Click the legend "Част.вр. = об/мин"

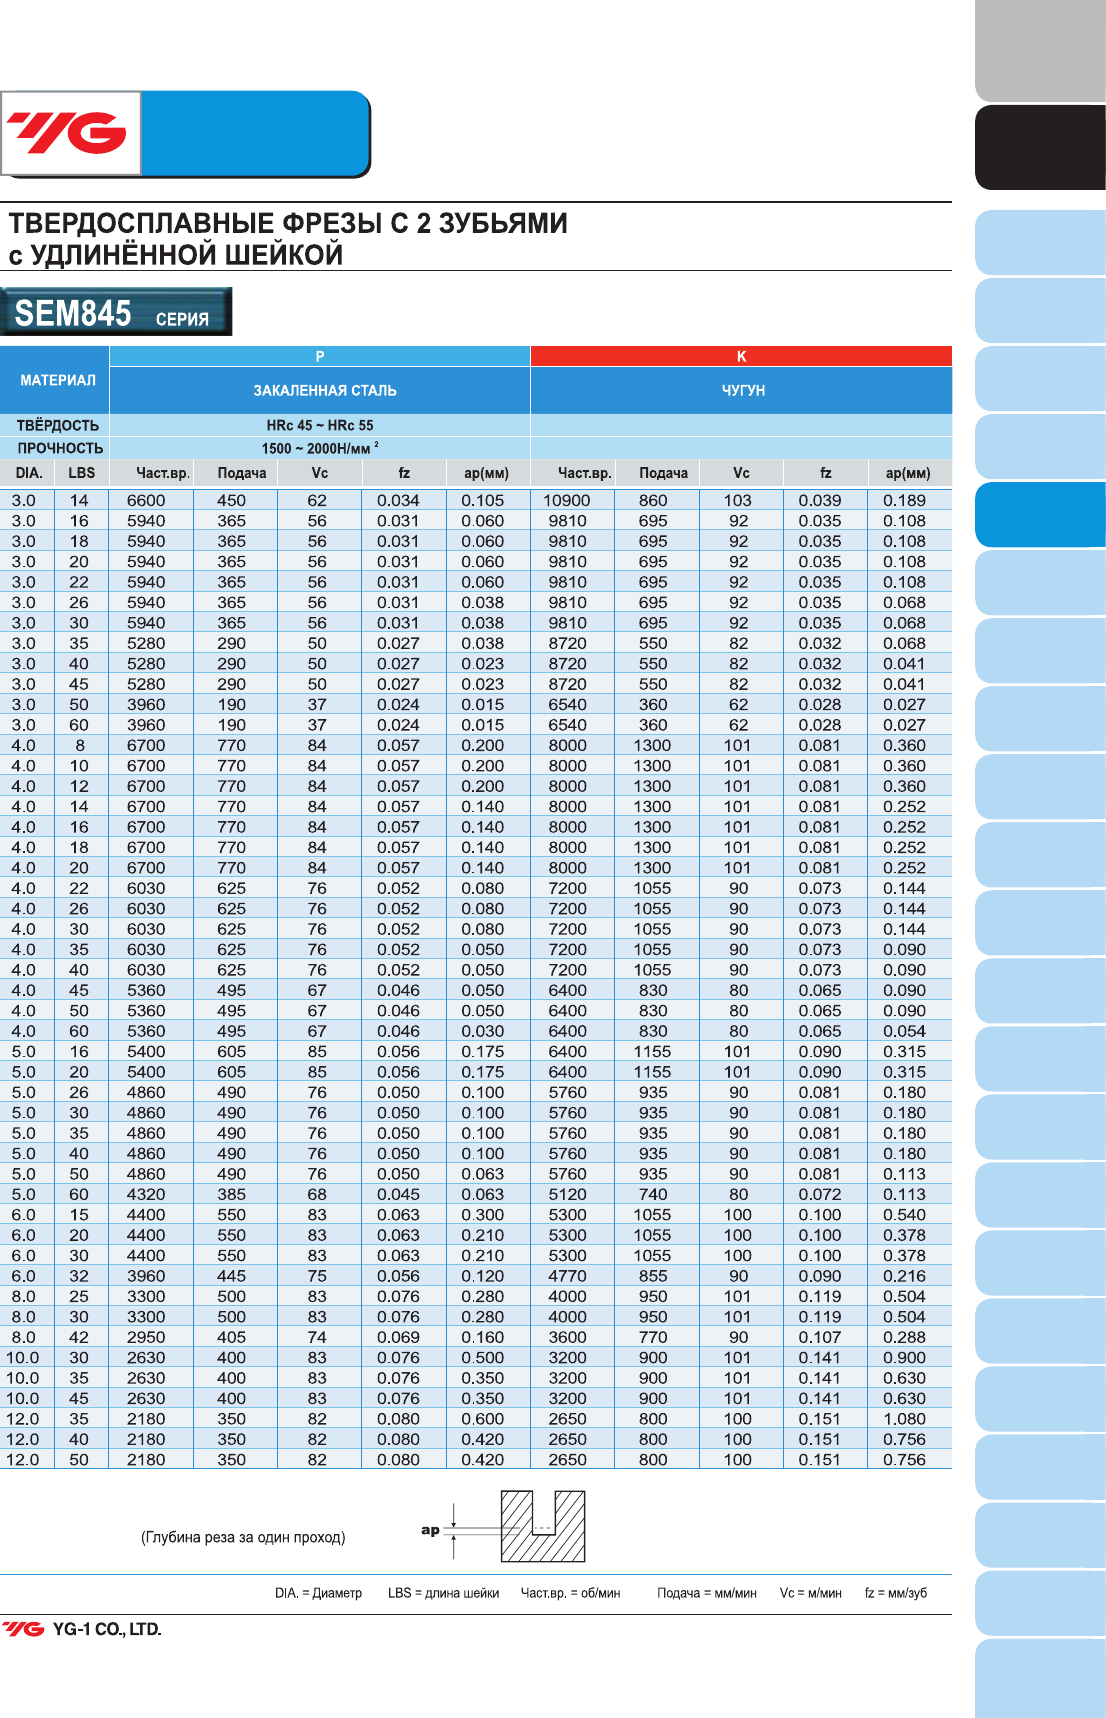point(570,1593)
